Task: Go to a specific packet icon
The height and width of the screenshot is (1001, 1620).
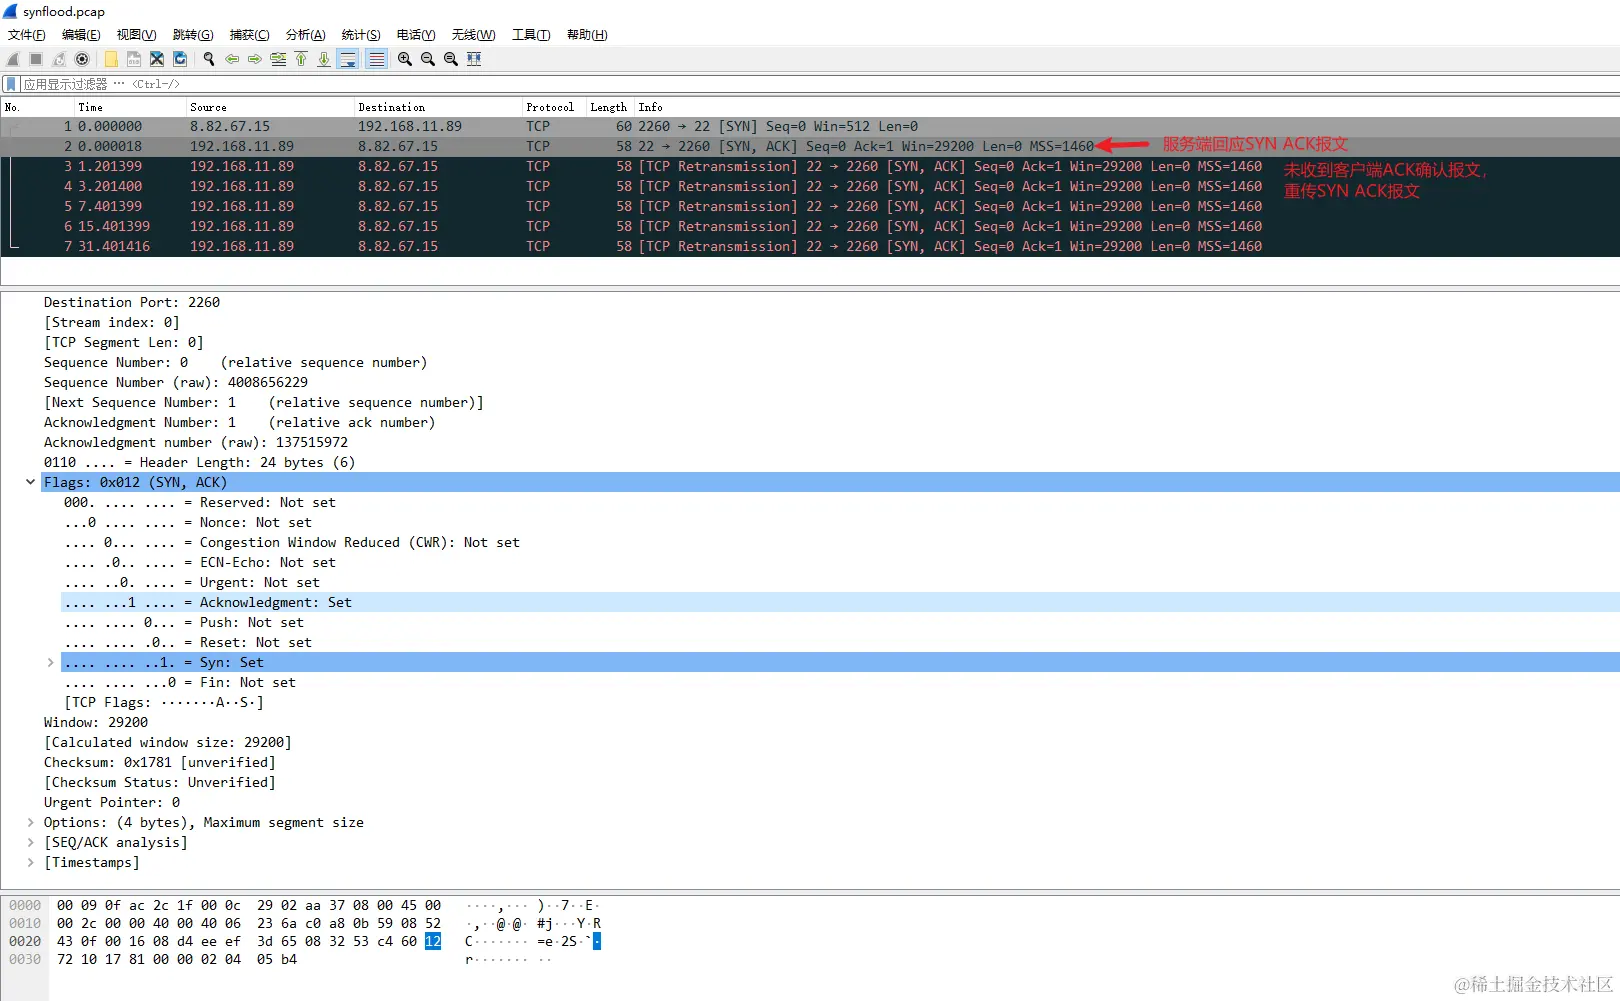Action: point(278,59)
